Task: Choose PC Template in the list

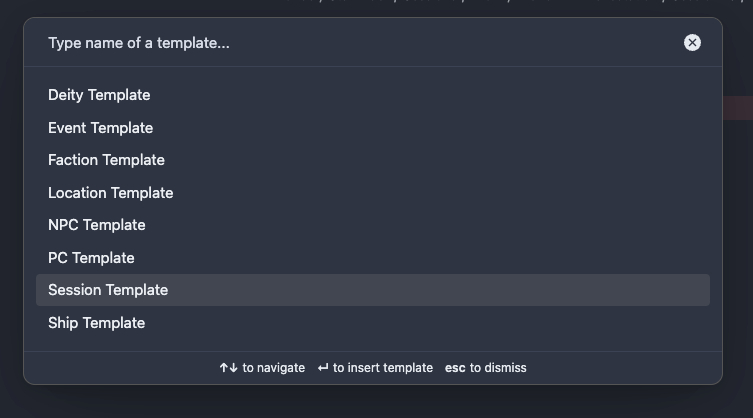Action: [91, 258]
